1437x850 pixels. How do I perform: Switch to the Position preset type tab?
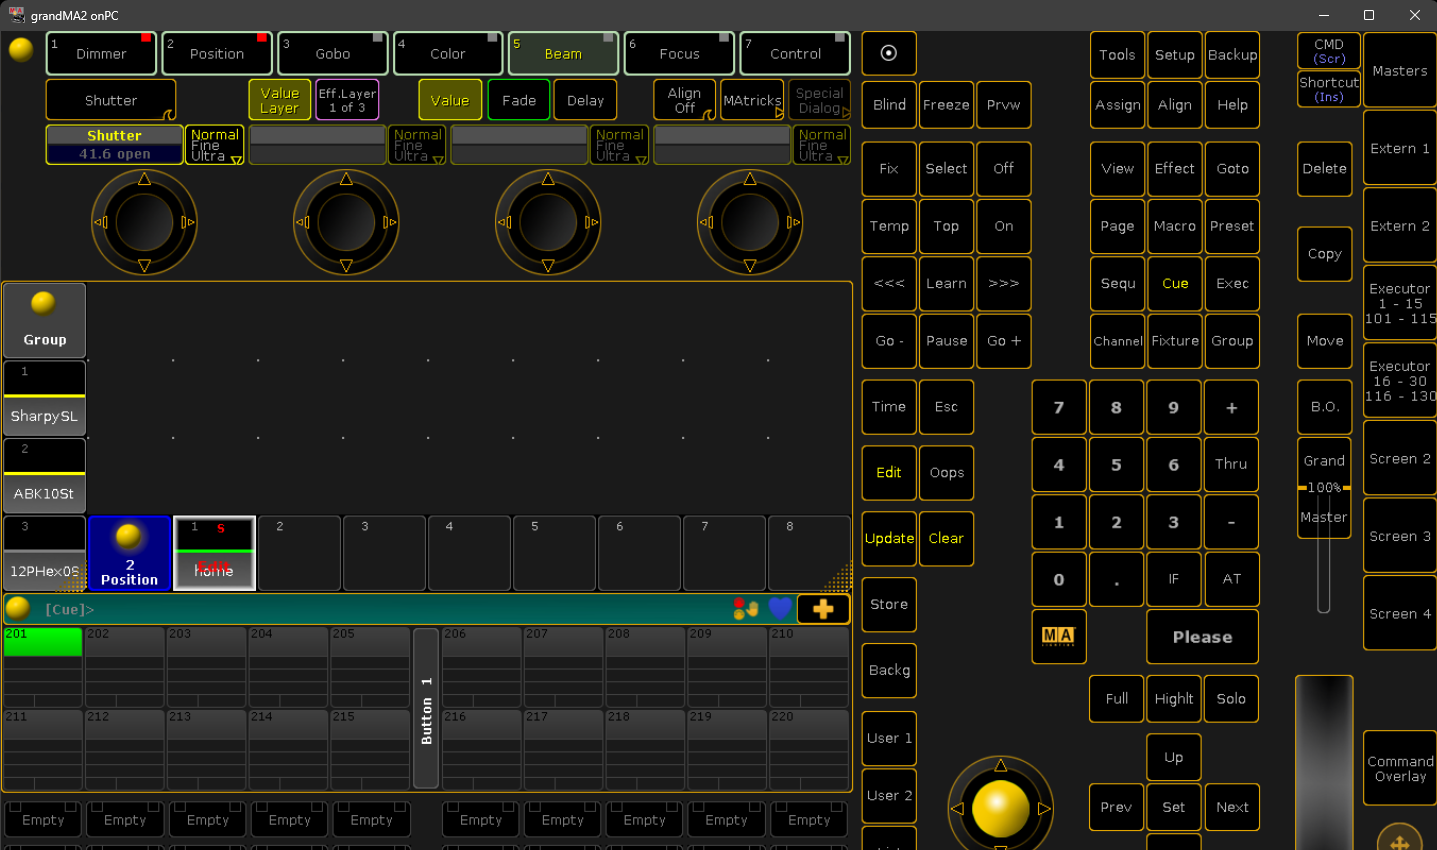(217, 53)
